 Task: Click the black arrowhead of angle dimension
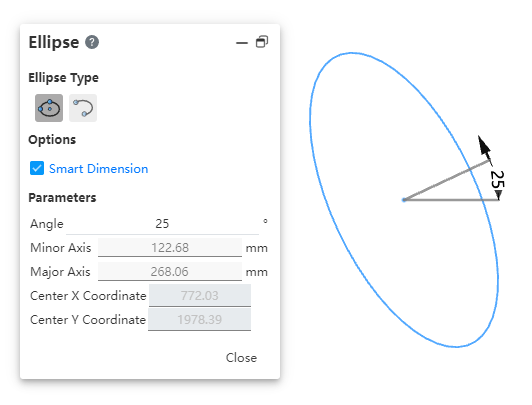(x=484, y=145)
